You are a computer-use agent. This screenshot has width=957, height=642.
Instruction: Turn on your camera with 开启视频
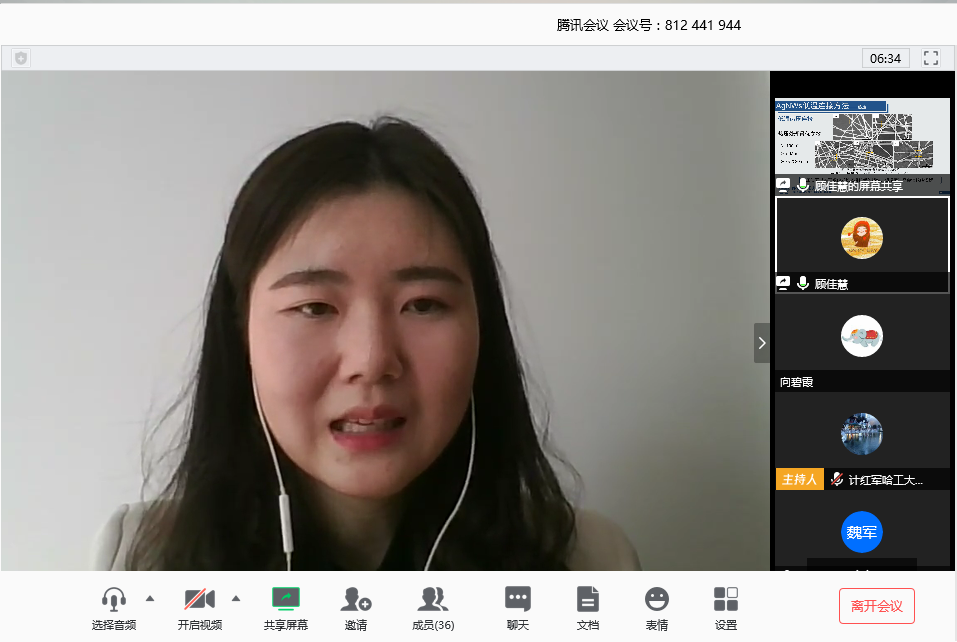coord(199,598)
